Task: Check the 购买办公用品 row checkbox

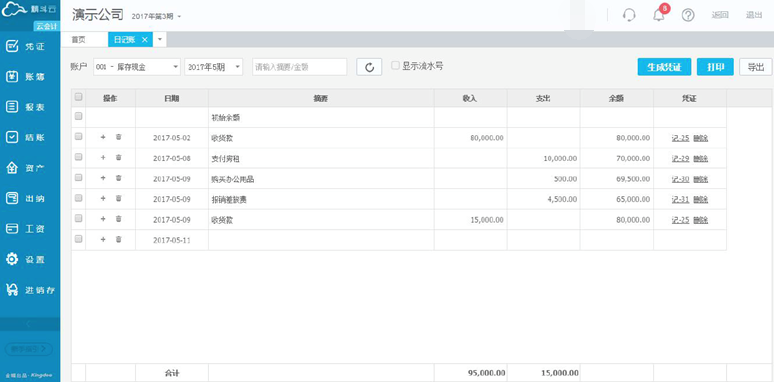Action: [78, 177]
